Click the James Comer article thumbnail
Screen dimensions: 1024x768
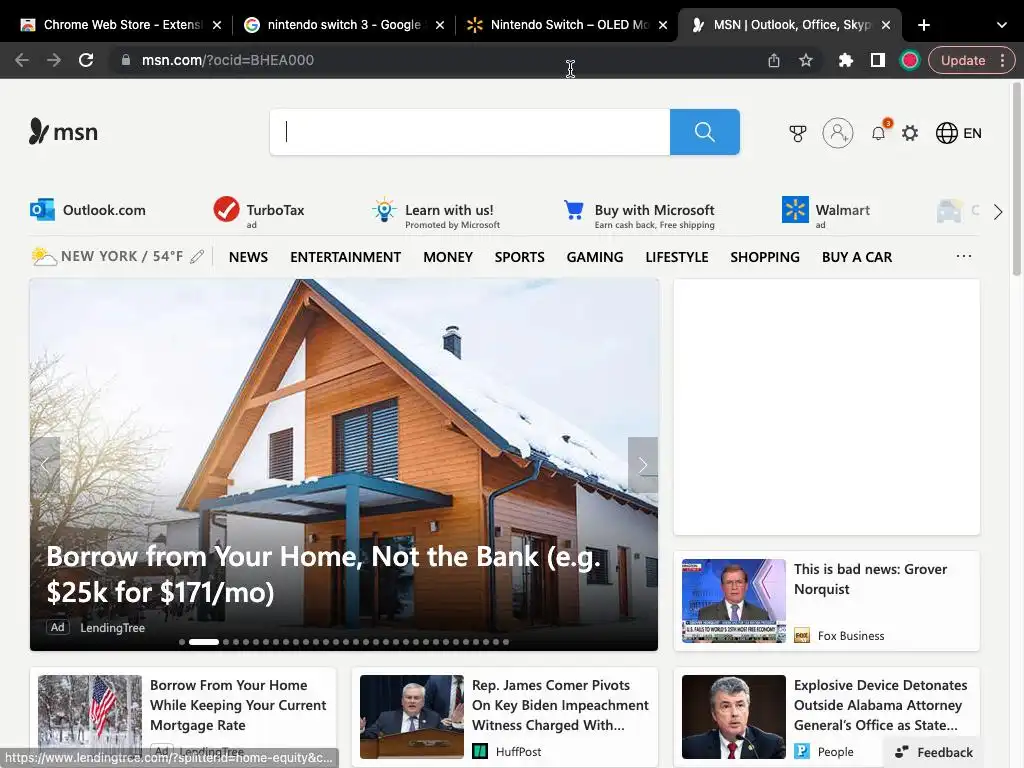[411, 716]
